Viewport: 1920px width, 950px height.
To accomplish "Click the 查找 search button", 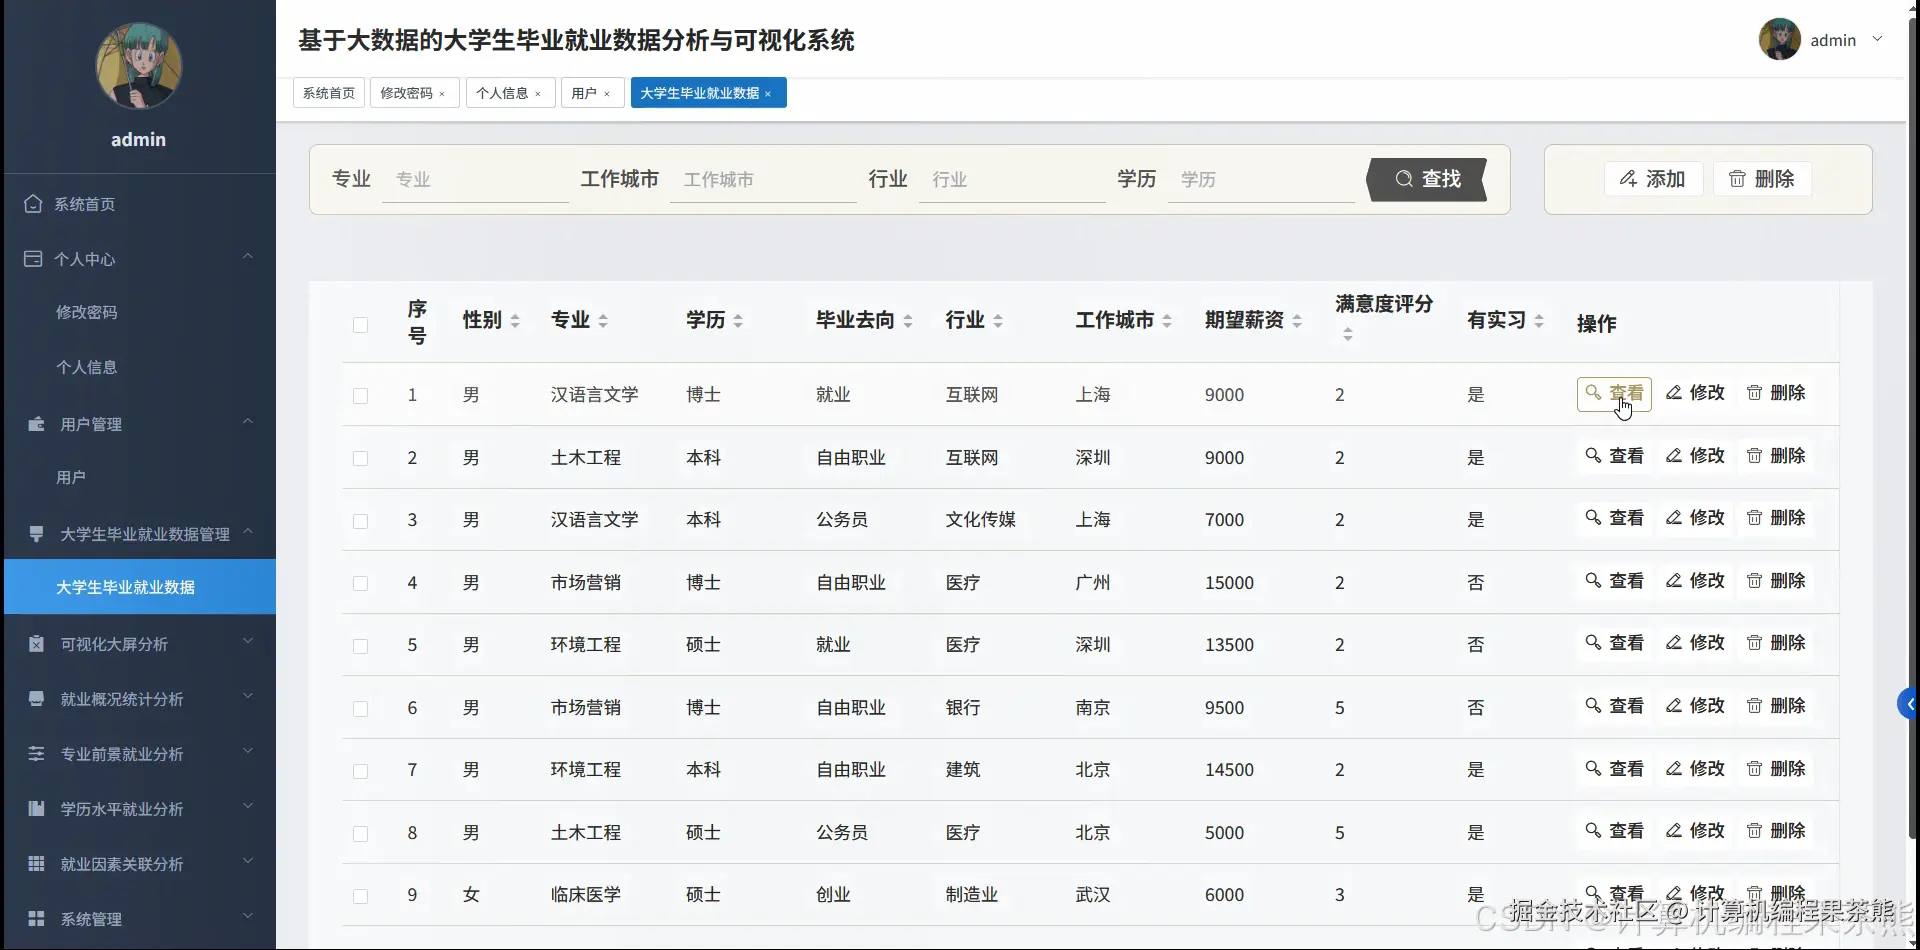I will click(1427, 179).
